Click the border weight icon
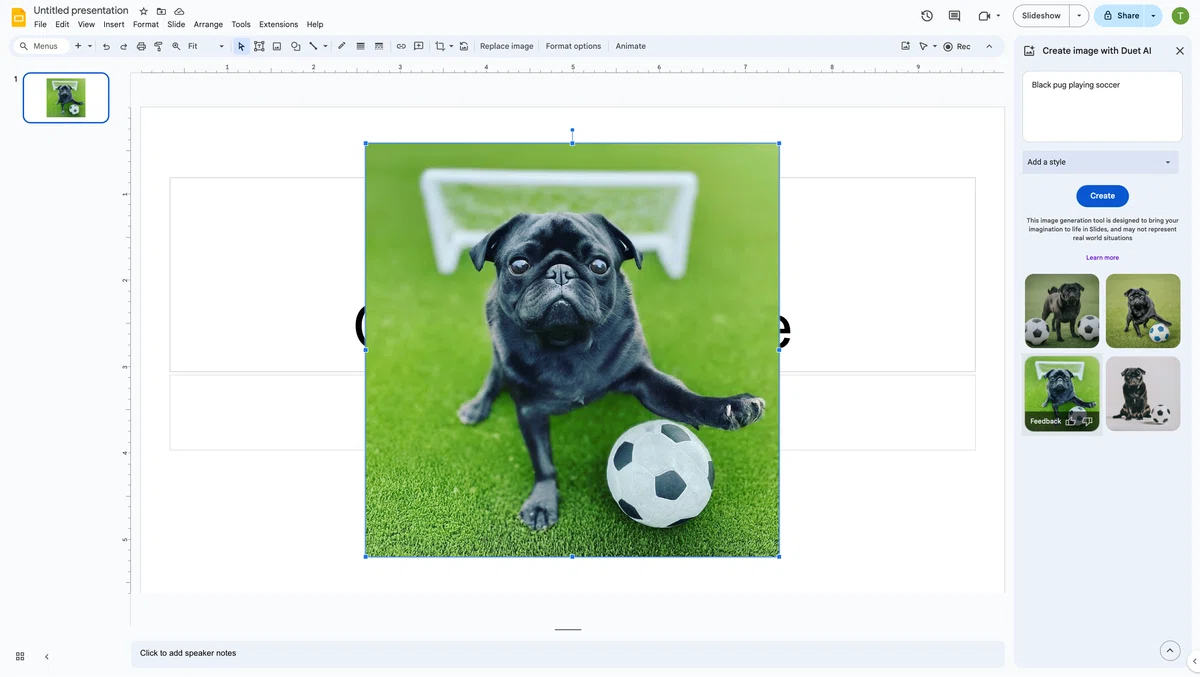Viewport: 1200px width, 677px height. pyautogui.click(x=360, y=46)
